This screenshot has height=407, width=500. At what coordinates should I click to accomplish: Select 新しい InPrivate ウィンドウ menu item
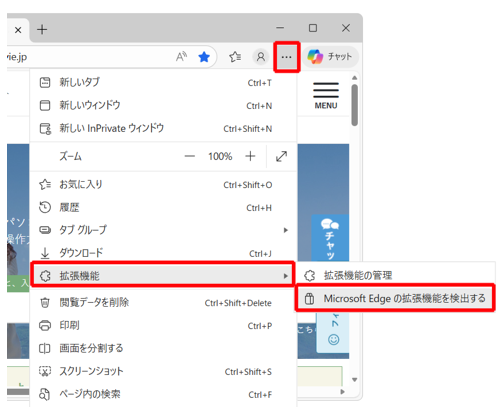[163, 128]
